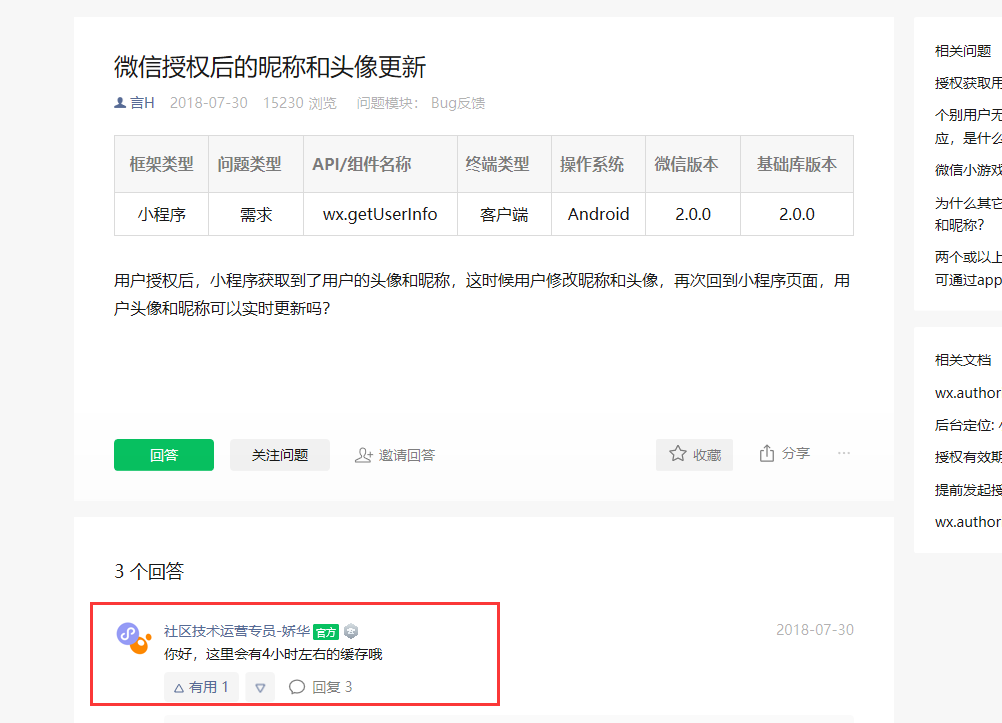Click the 关注问题 button

280,455
